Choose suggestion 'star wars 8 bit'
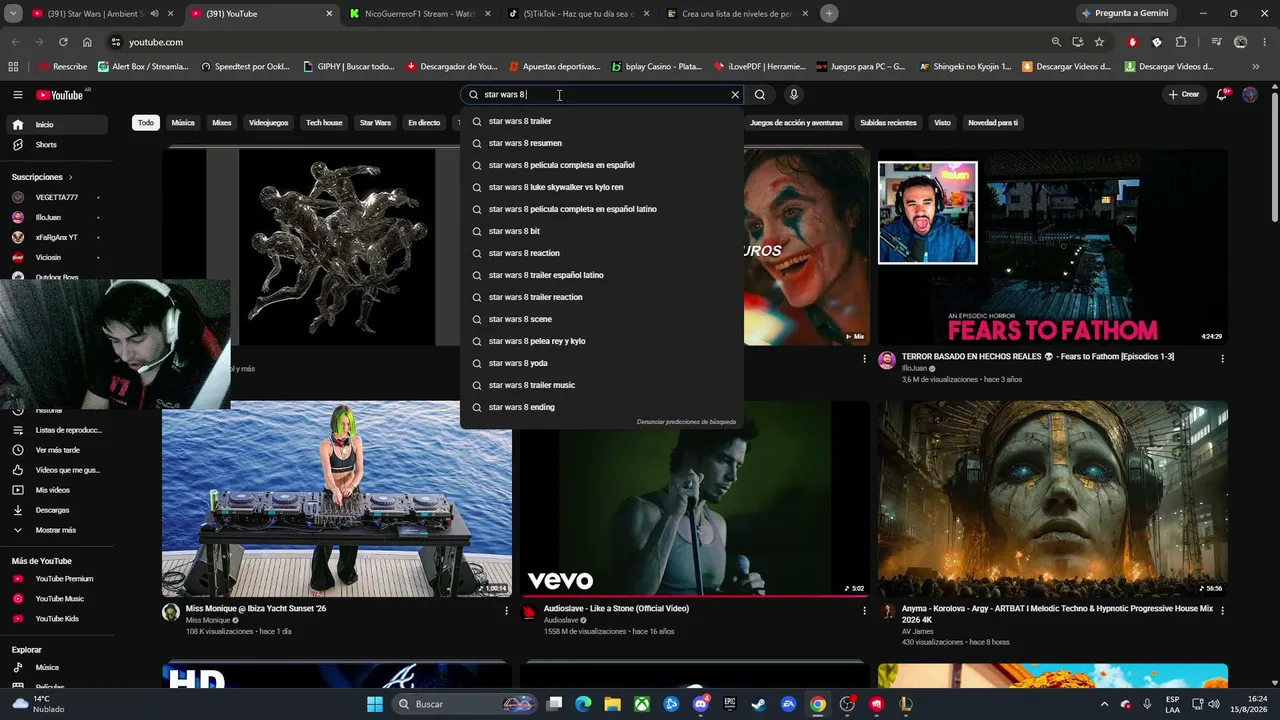 (x=602, y=231)
